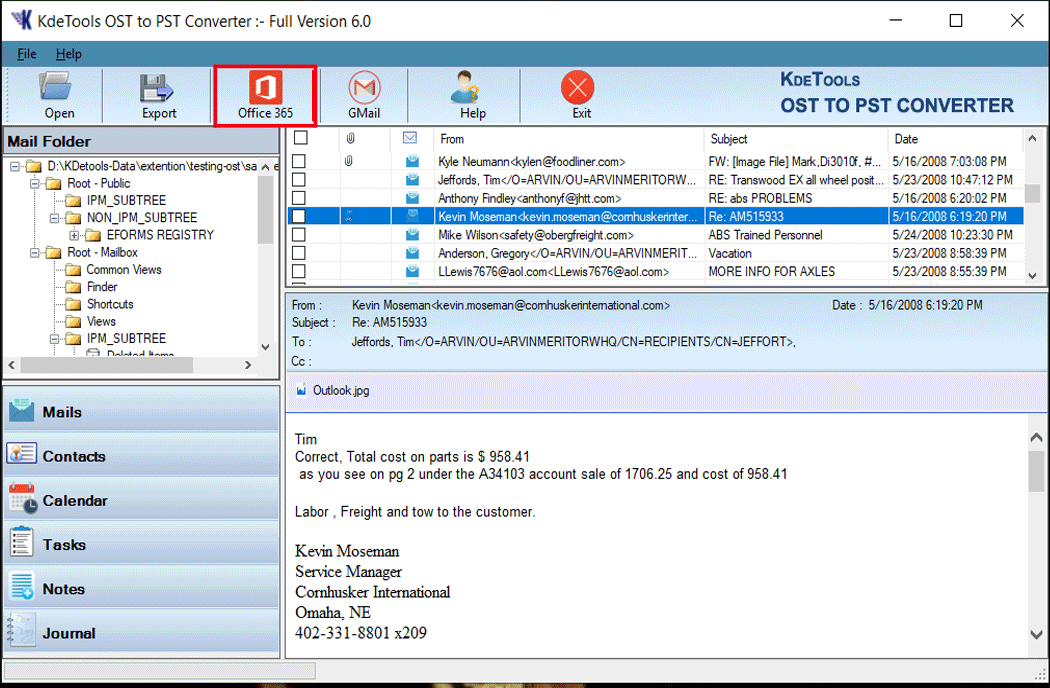Open the Outlook.jpg attachment link
1050x688 pixels.
pos(341,391)
